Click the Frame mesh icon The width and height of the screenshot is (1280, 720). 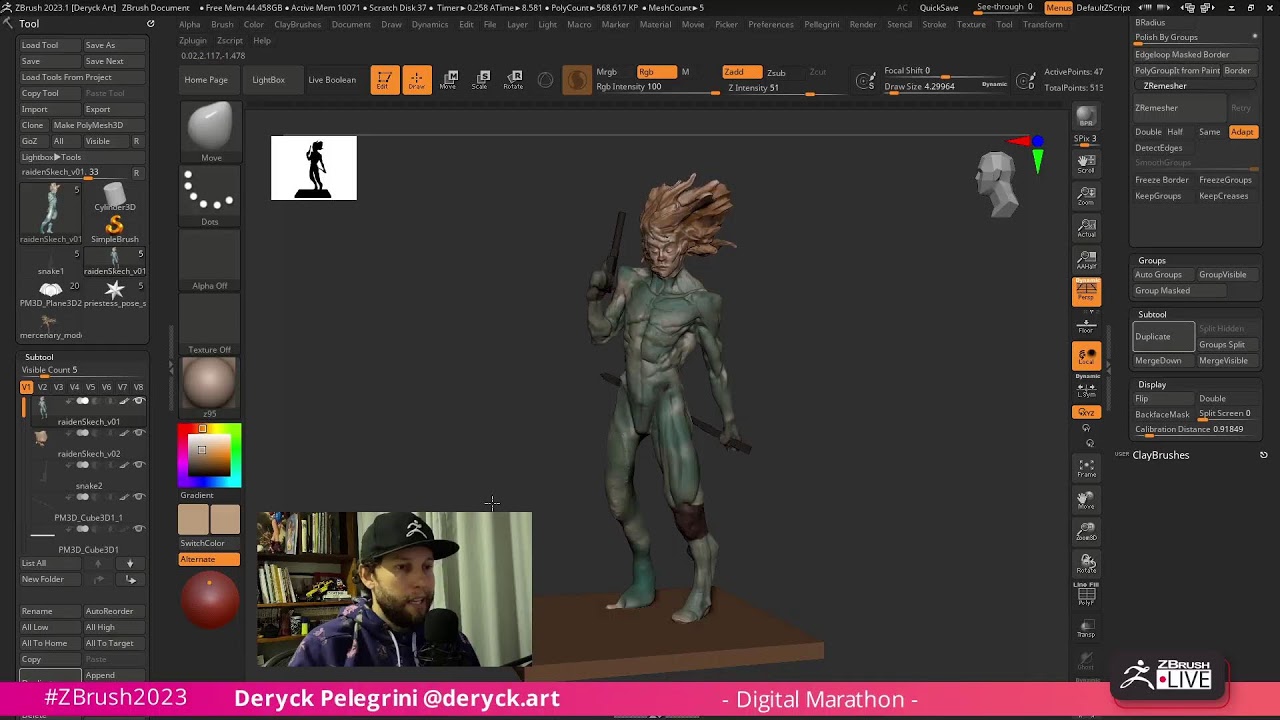[x=1086, y=467]
